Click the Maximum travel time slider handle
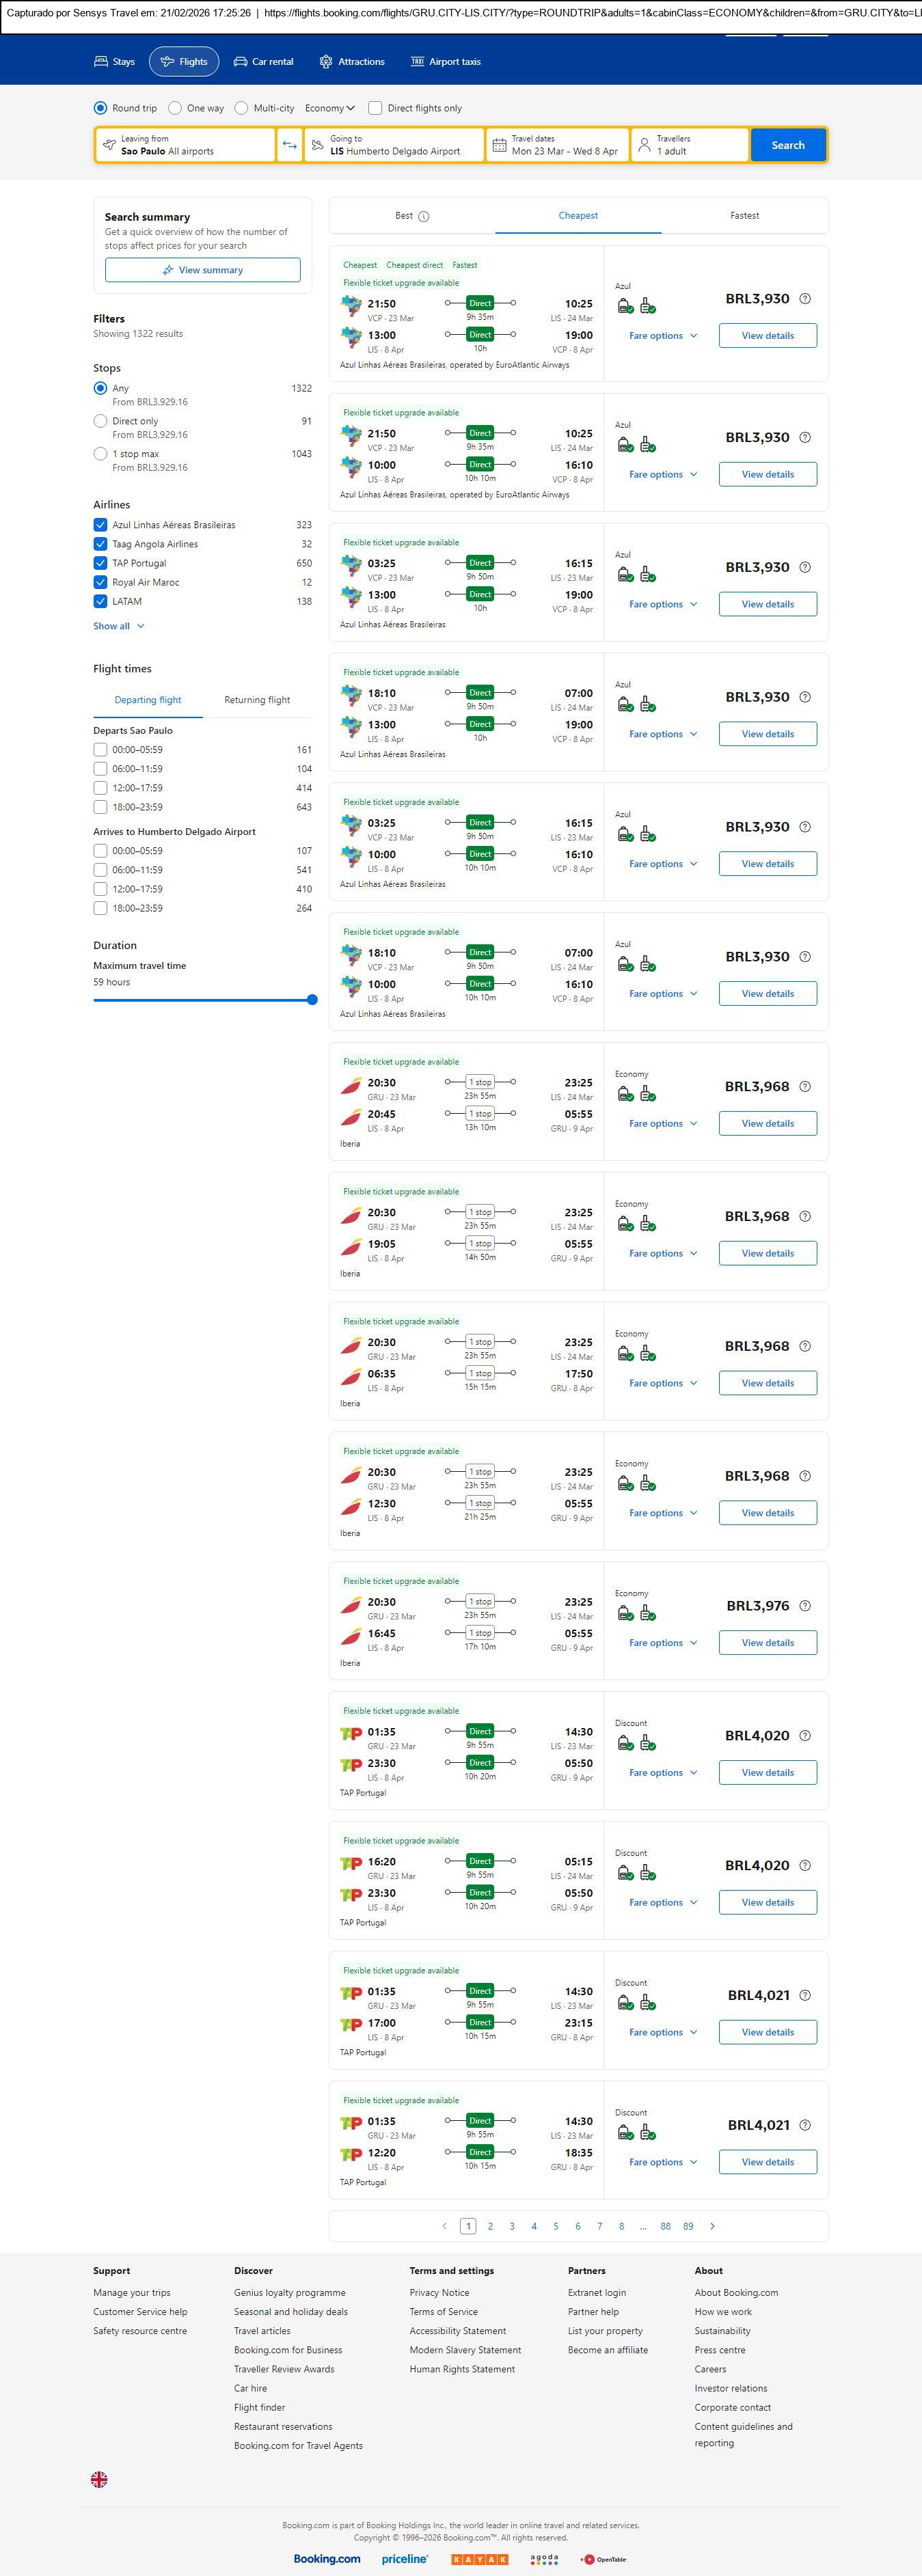The image size is (922, 2576). pyautogui.click(x=312, y=999)
